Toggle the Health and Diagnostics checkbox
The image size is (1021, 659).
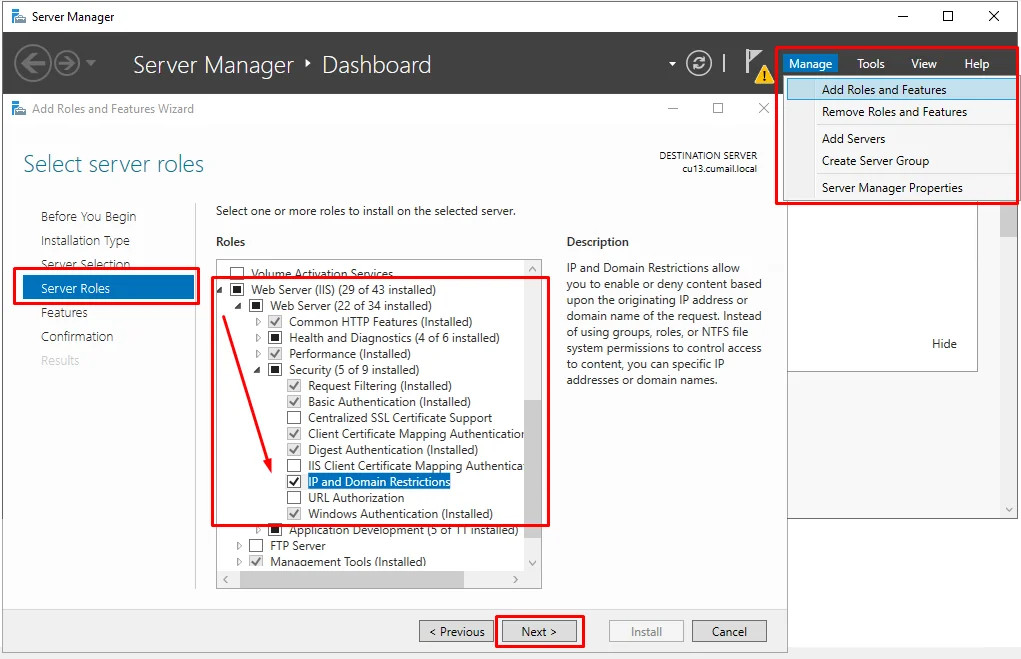point(275,338)
